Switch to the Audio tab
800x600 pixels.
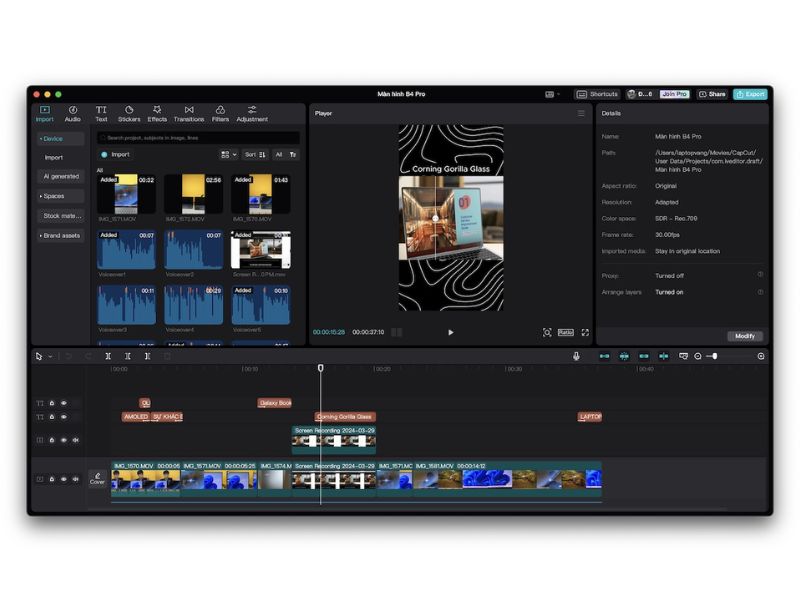pyautogui.click(x=72, y=114)
